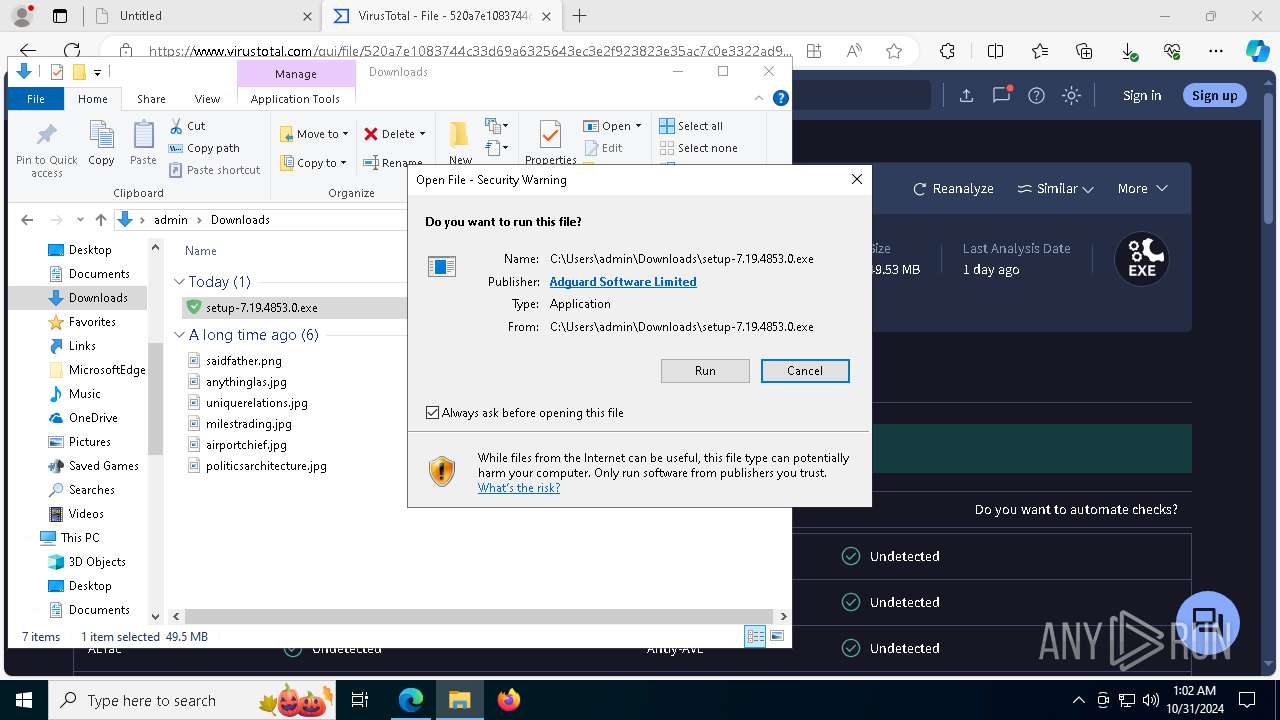Viewport: 1280px width, 720px height.
Task: Click Select all in ribbon
Action: coord(691,126)
